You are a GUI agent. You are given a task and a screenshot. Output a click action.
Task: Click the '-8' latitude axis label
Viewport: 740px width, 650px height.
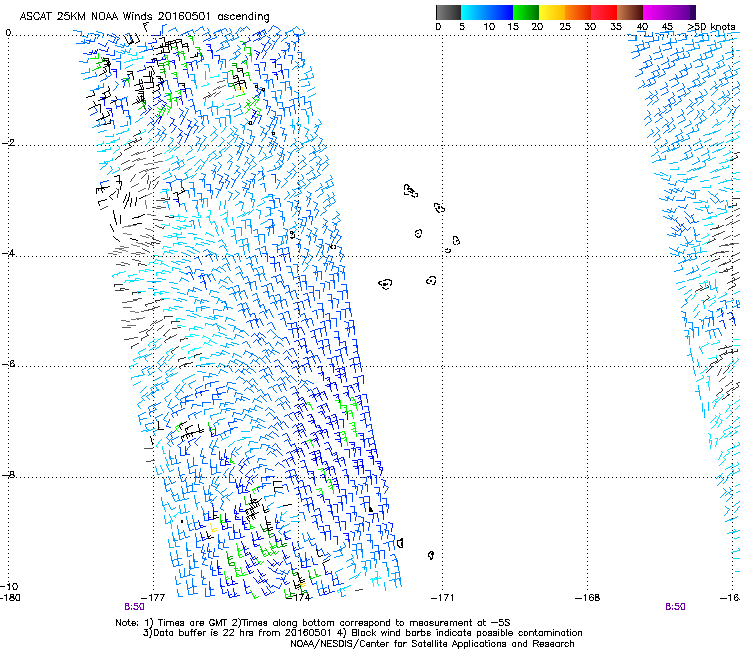pos(8,474)
